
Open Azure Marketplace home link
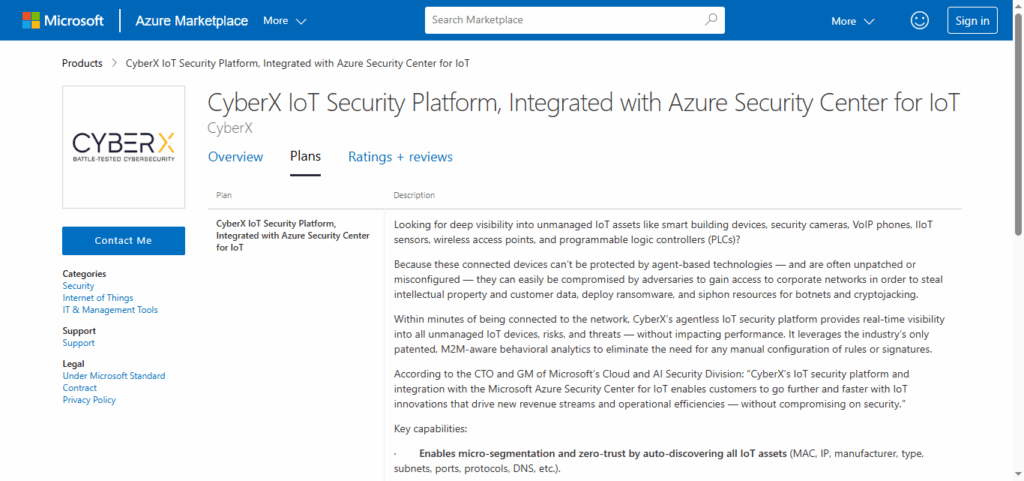coord(191,20)
